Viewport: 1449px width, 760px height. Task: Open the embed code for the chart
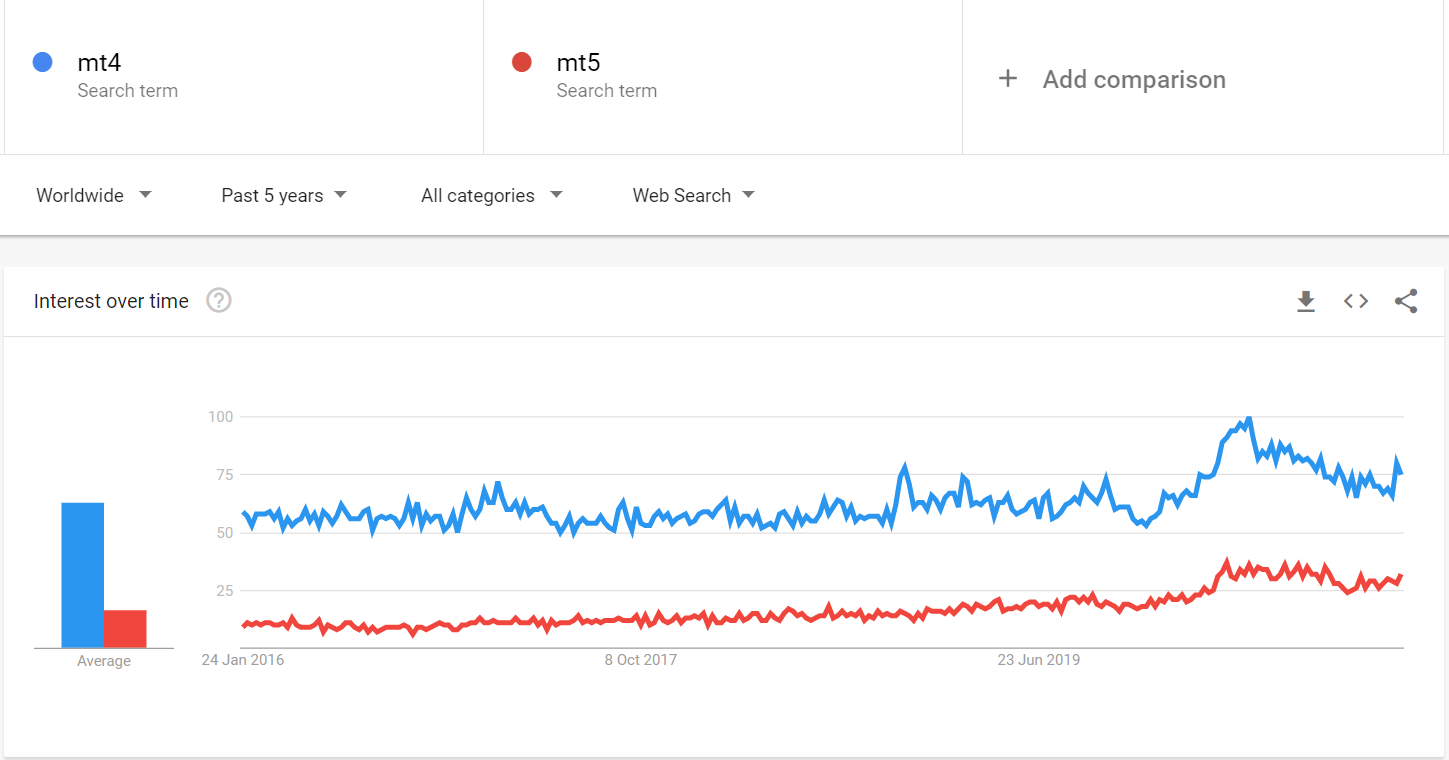click(1356, 300)
